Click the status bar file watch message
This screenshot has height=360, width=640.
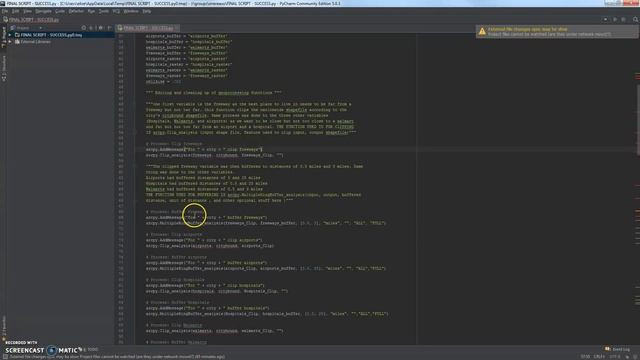point(117,357)
